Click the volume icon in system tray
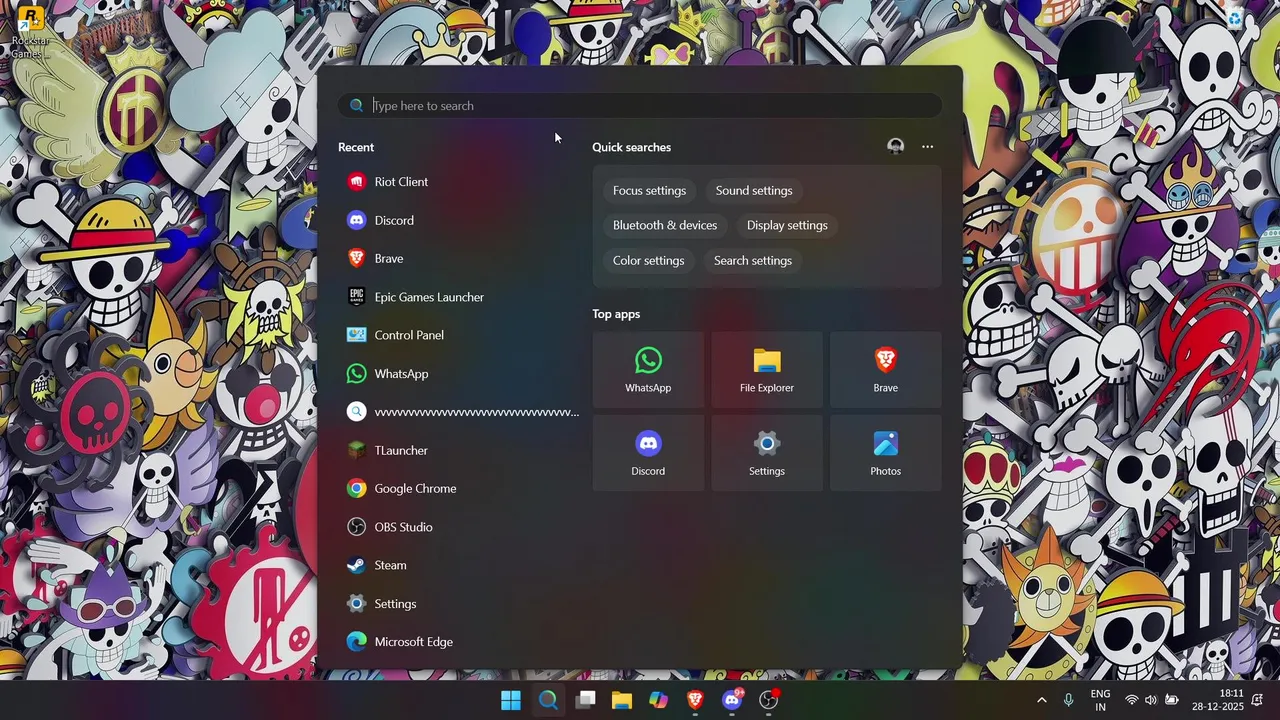 [x=1151, y=700]
